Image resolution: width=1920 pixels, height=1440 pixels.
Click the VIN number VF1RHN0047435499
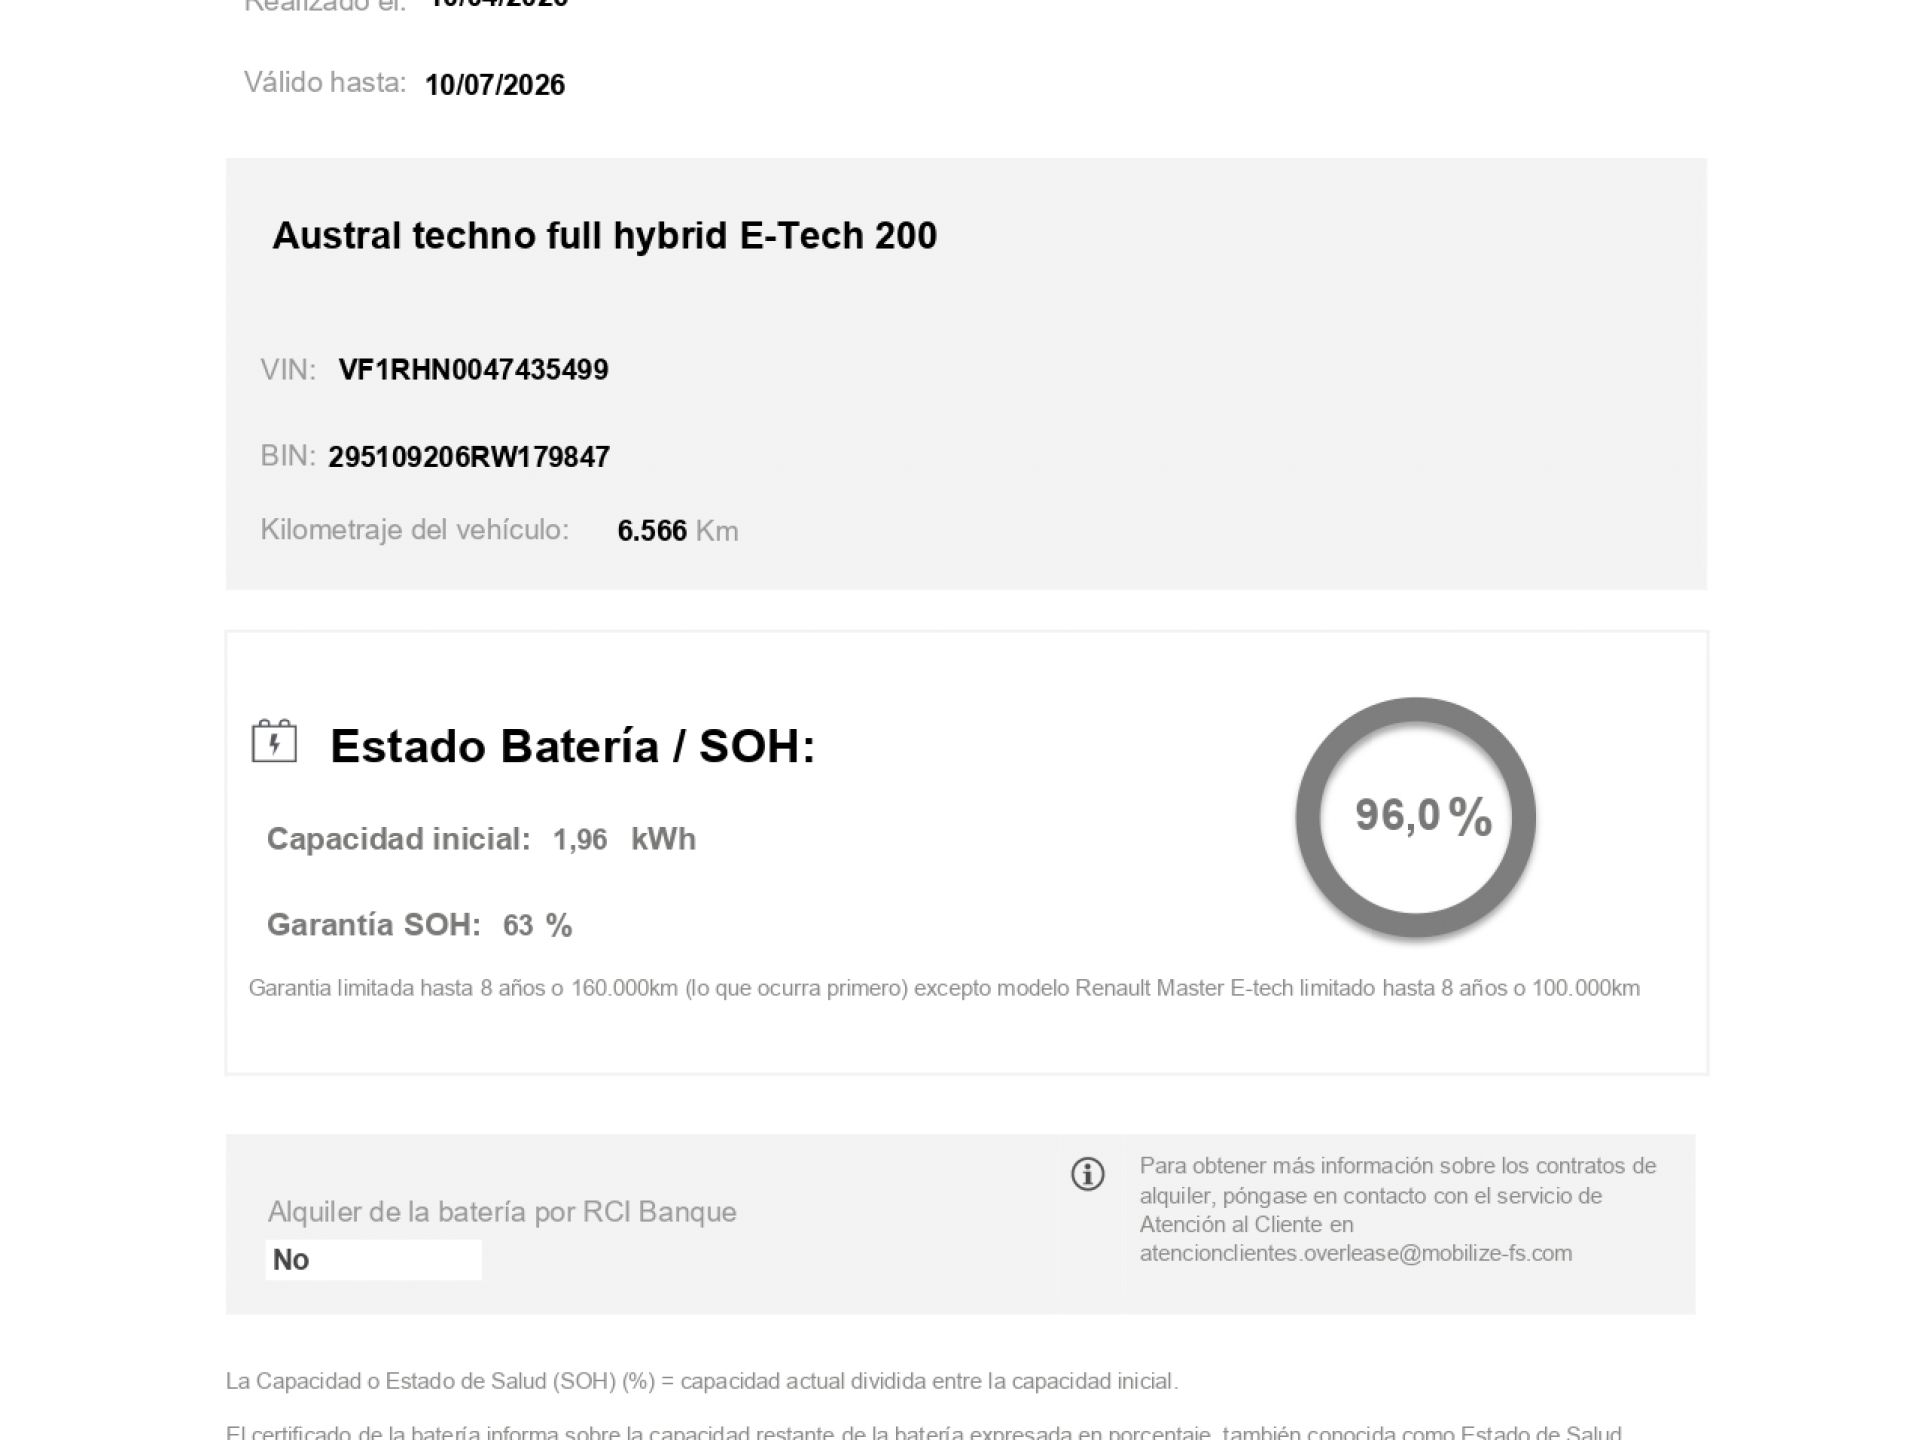point(473,370)
